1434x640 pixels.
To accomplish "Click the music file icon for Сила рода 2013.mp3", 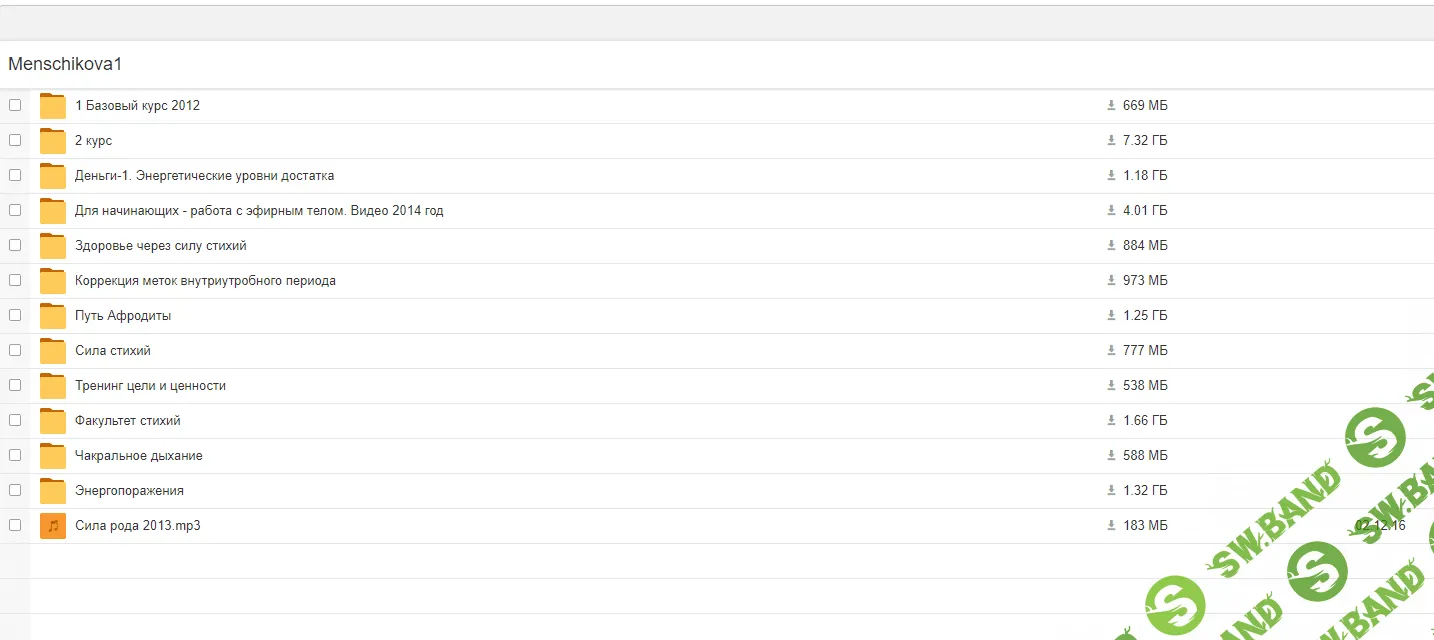I will click(x=52, y=526).
